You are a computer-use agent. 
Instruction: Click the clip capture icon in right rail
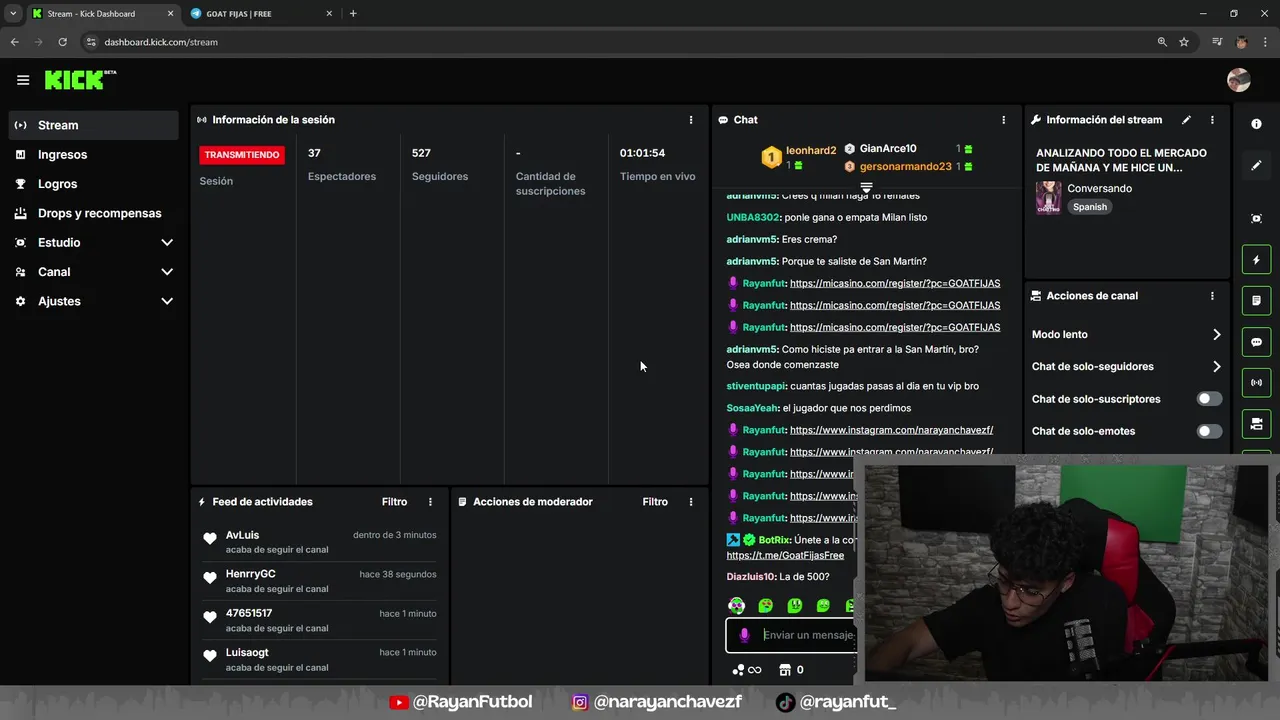(1256, 219)
